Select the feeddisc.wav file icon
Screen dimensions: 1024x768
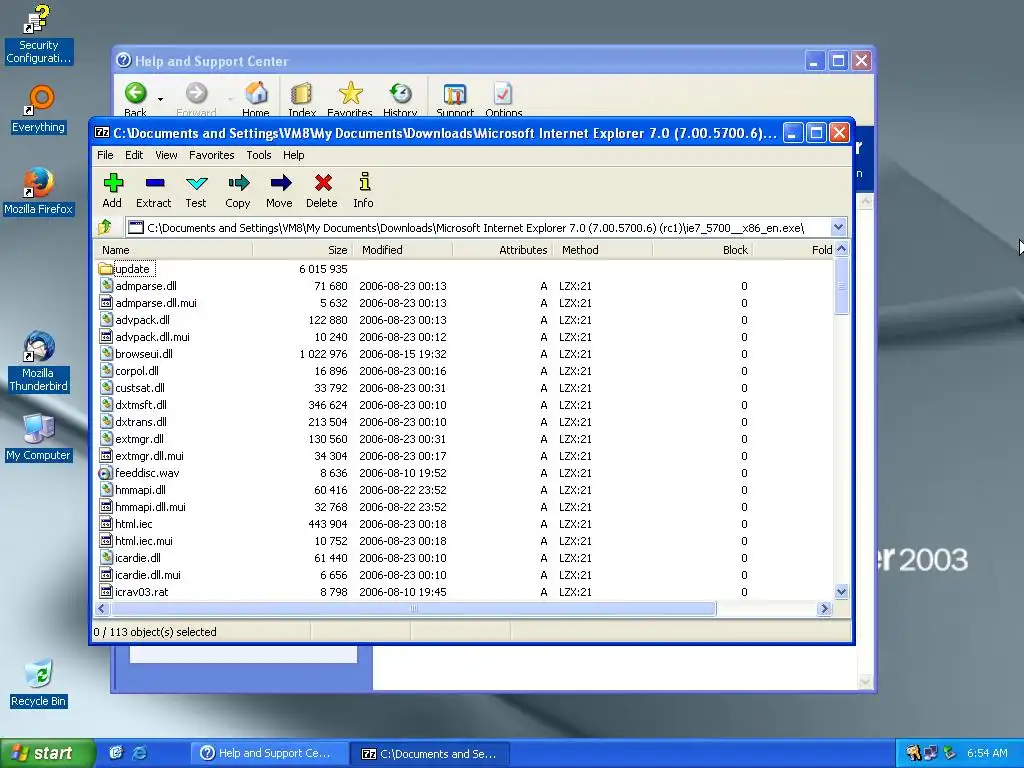coord(106,473)
